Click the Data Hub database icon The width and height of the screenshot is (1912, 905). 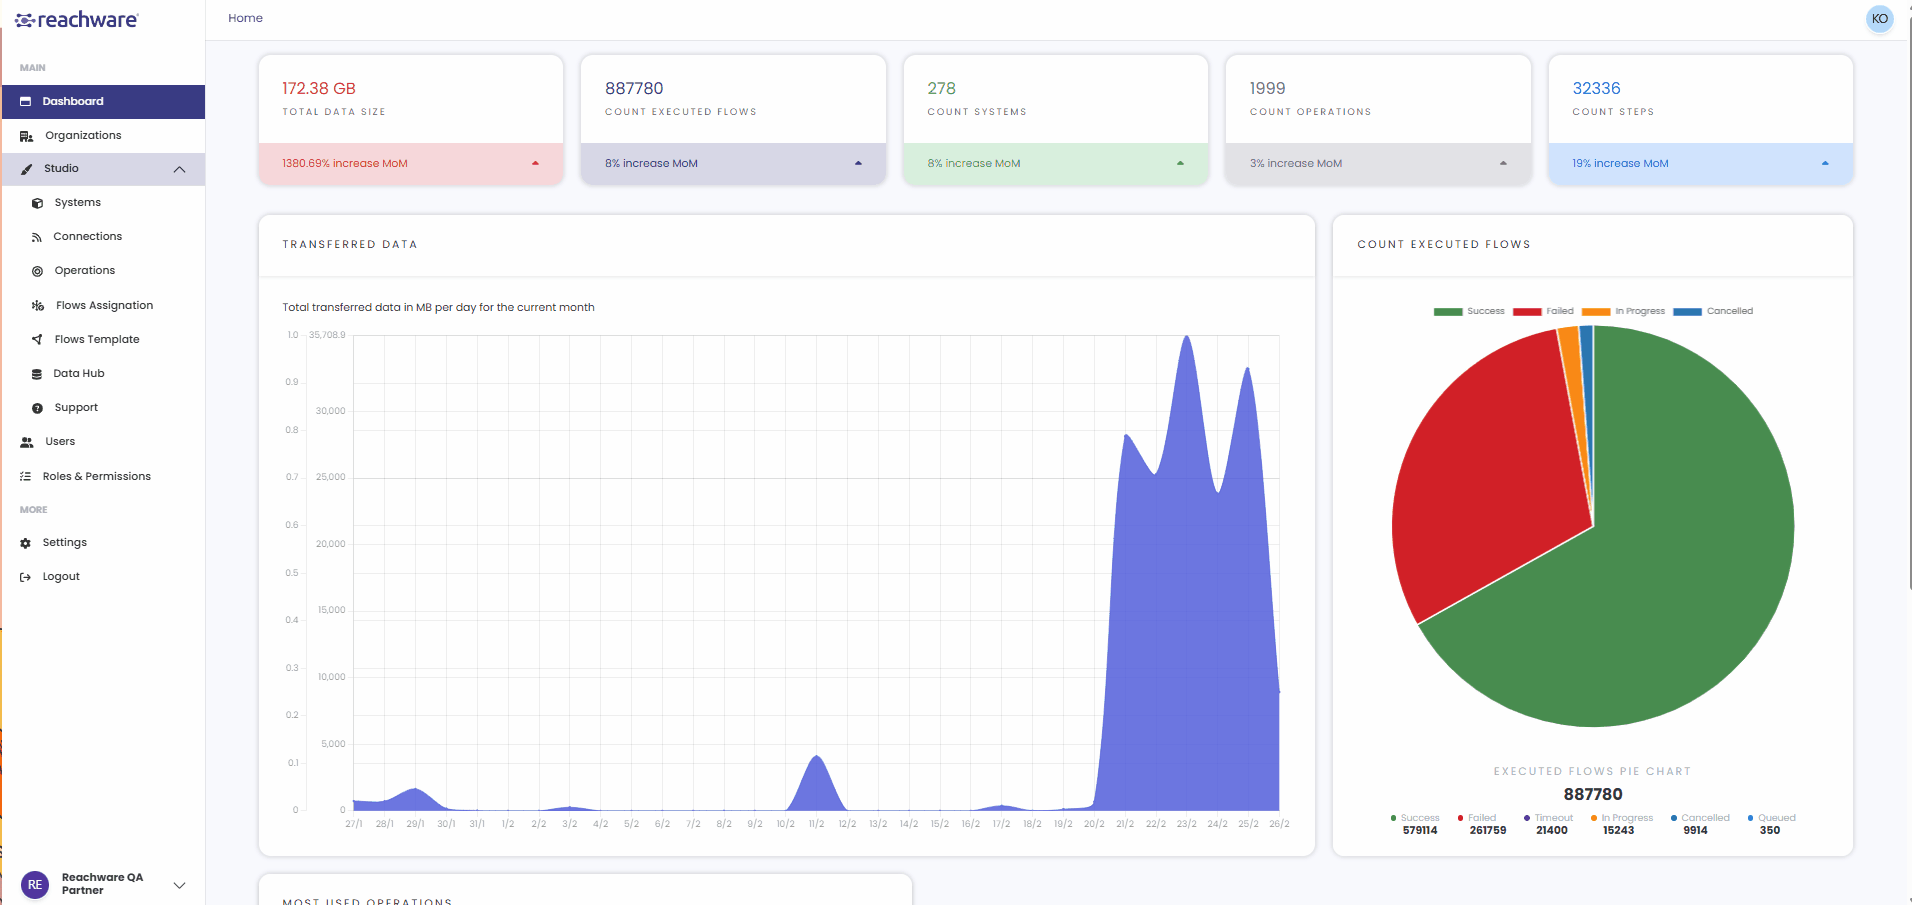coord(37,374)
